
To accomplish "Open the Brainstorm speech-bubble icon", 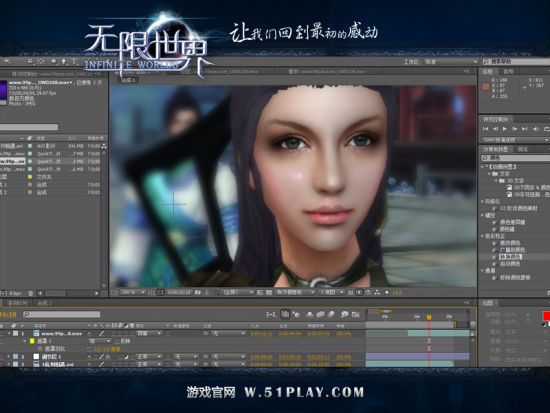I will point(344,315).
